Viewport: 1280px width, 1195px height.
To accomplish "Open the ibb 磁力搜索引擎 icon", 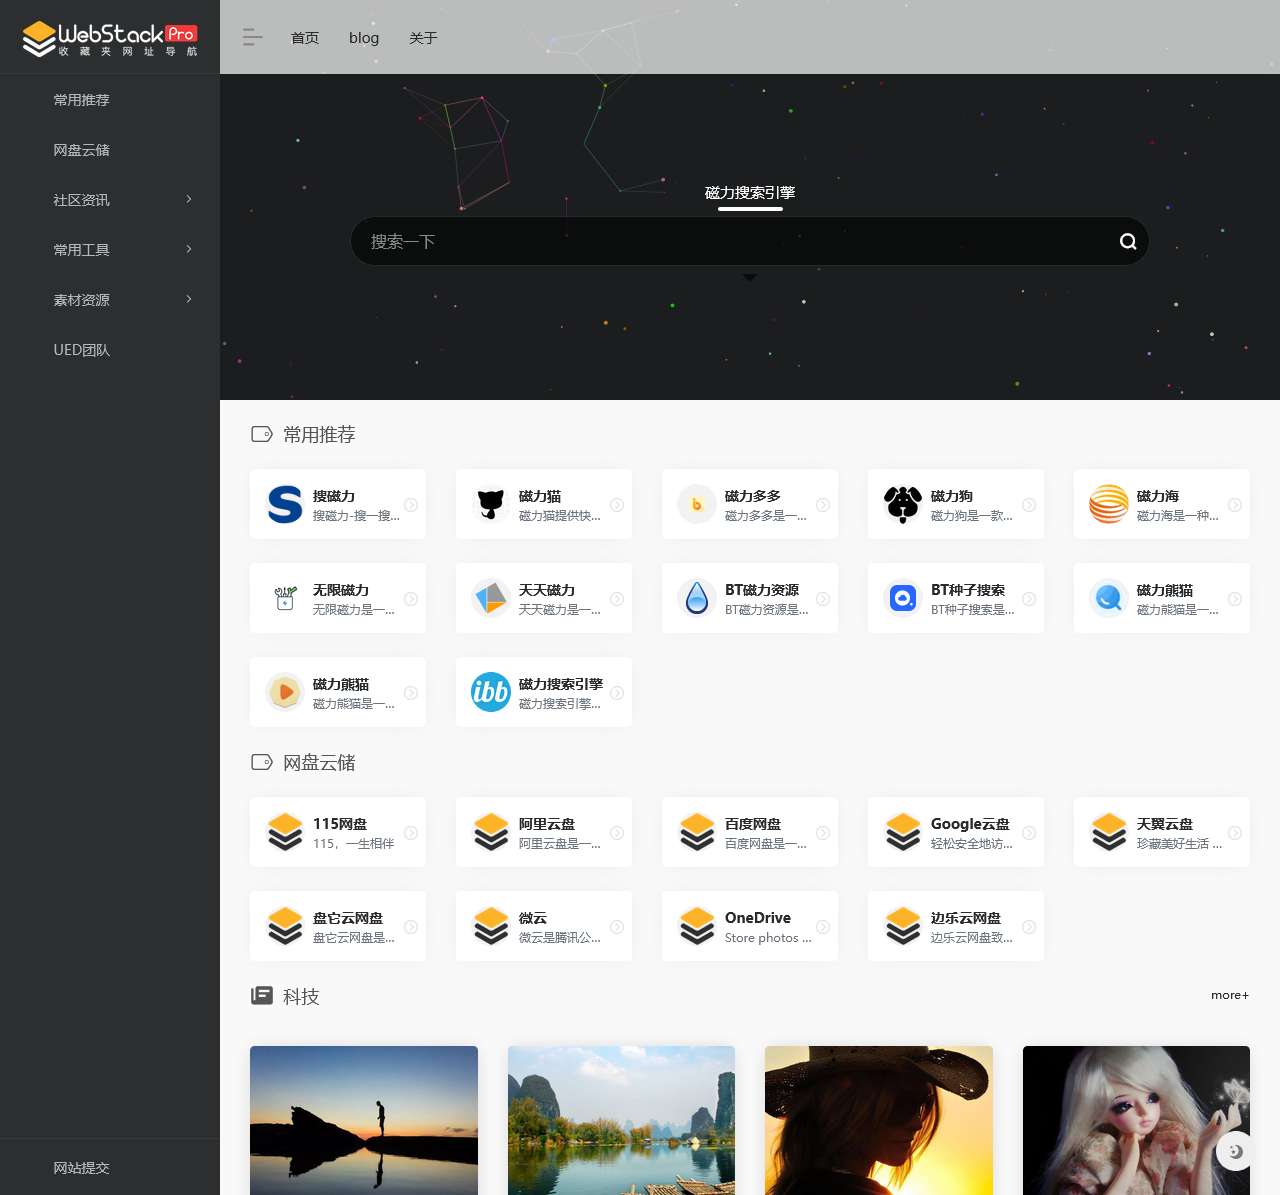I will [x=491, y=692].
